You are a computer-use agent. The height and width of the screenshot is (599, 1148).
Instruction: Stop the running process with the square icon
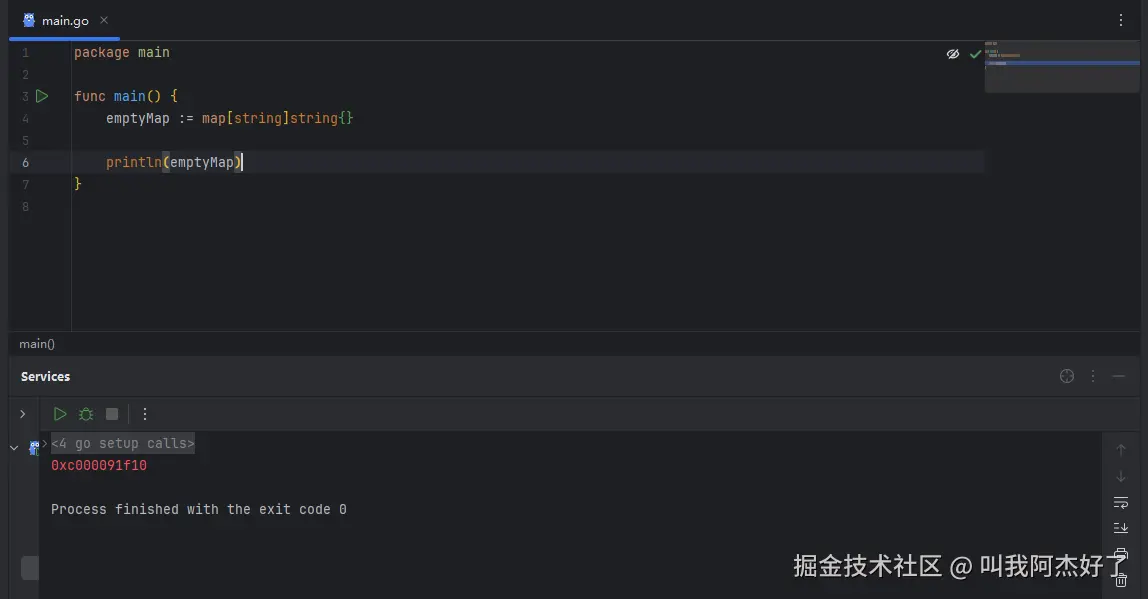[112, 414]
